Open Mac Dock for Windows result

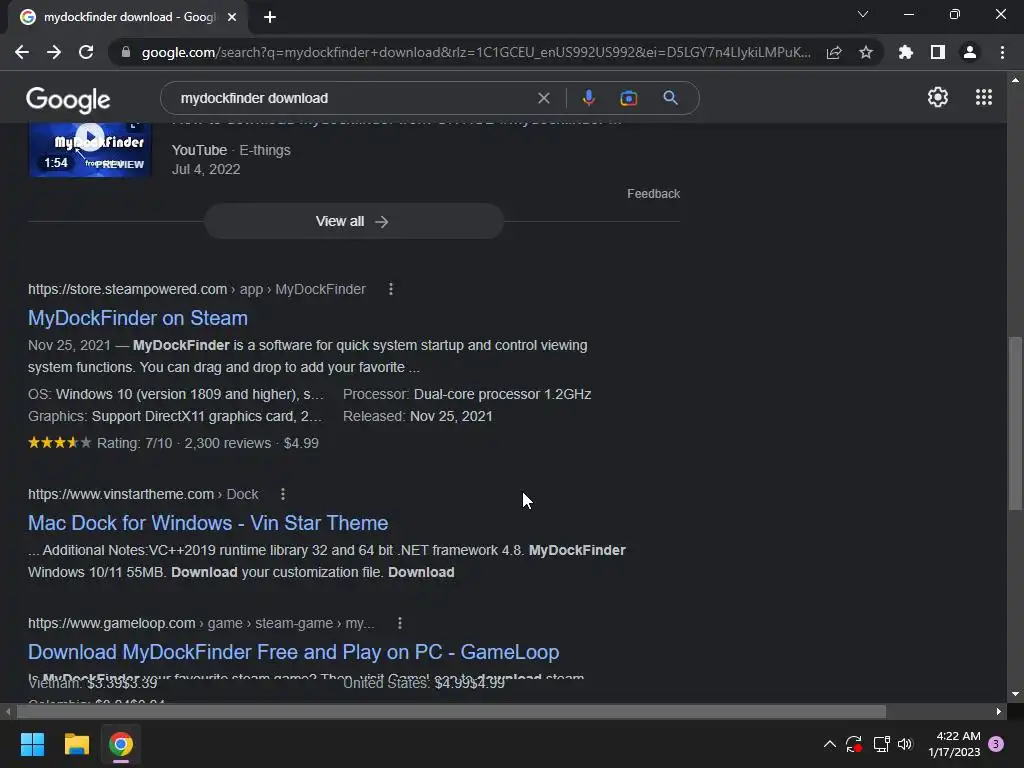pyautogui.click(x=208, y=523)
